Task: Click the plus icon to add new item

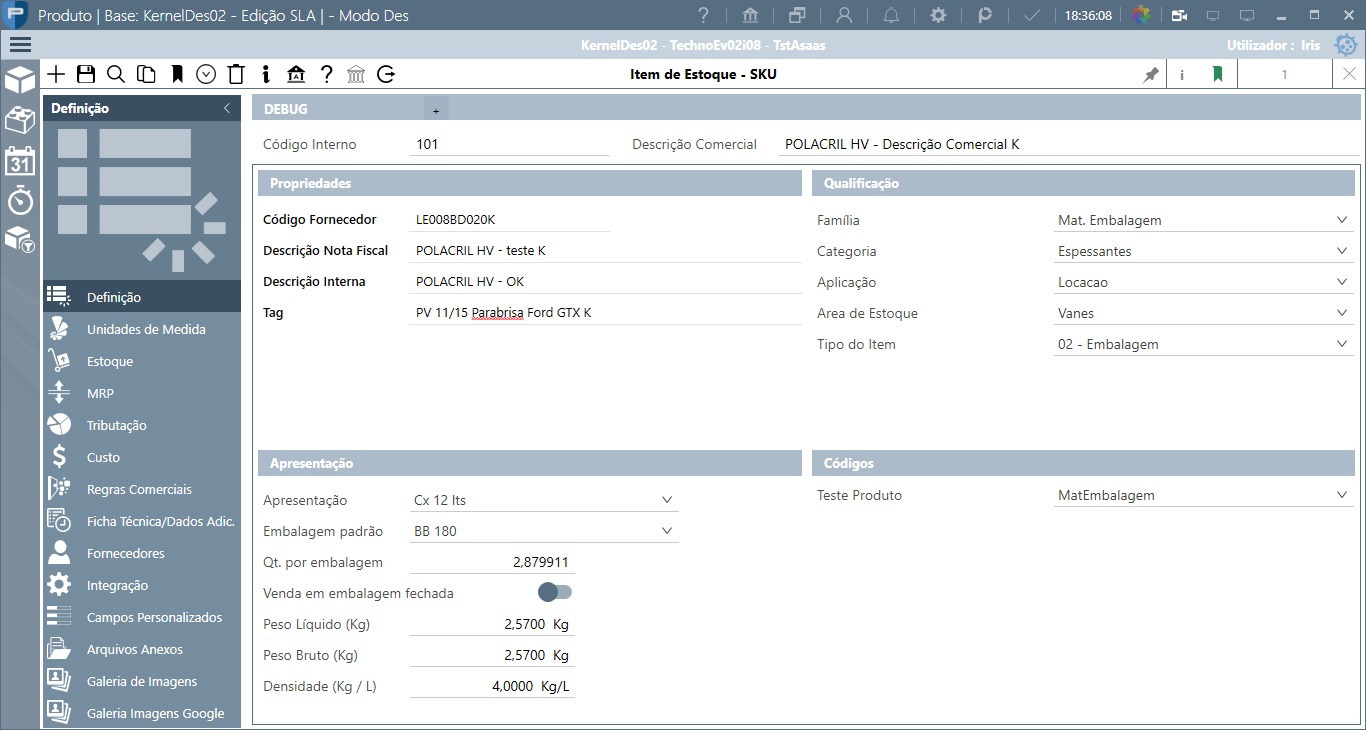Action: [x=56, y=74]
